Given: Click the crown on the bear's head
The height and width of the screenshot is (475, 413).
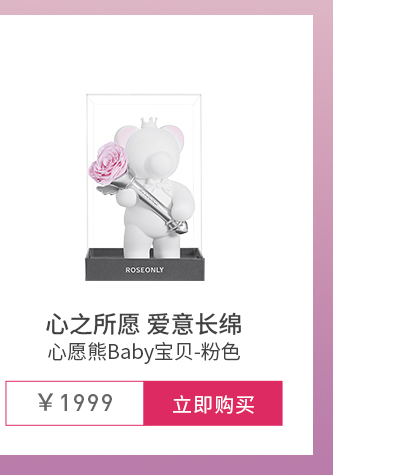Looking at the screenshot, I should tap(149, 123).
